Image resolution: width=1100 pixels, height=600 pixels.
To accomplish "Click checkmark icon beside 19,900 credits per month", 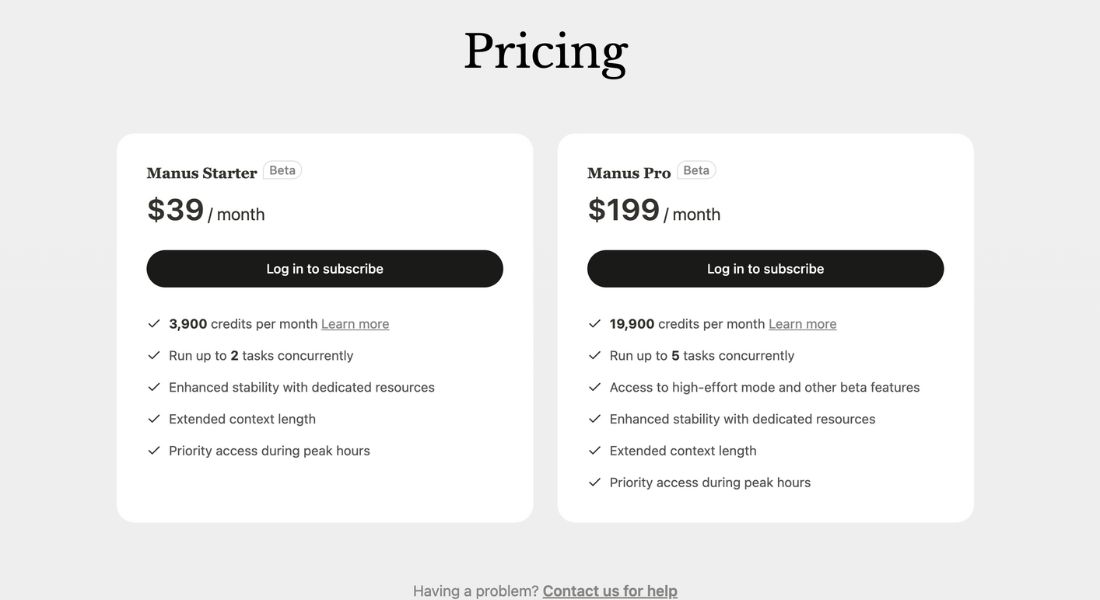I will [594, 324].
